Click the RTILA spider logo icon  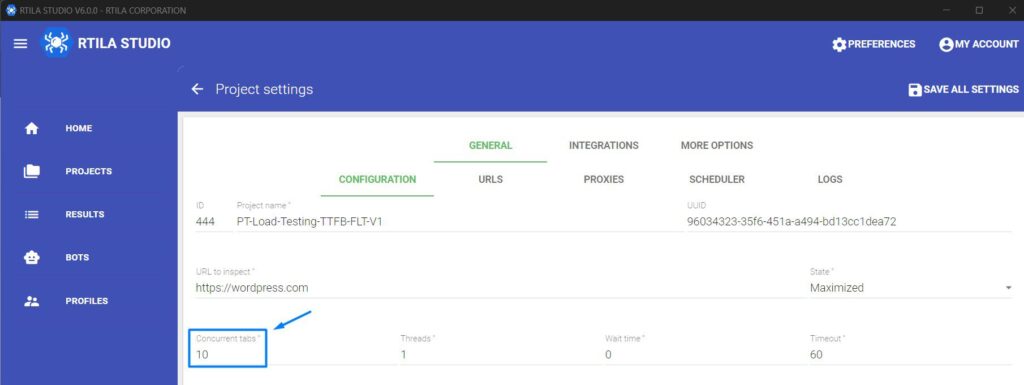click(x=56, y=43)
